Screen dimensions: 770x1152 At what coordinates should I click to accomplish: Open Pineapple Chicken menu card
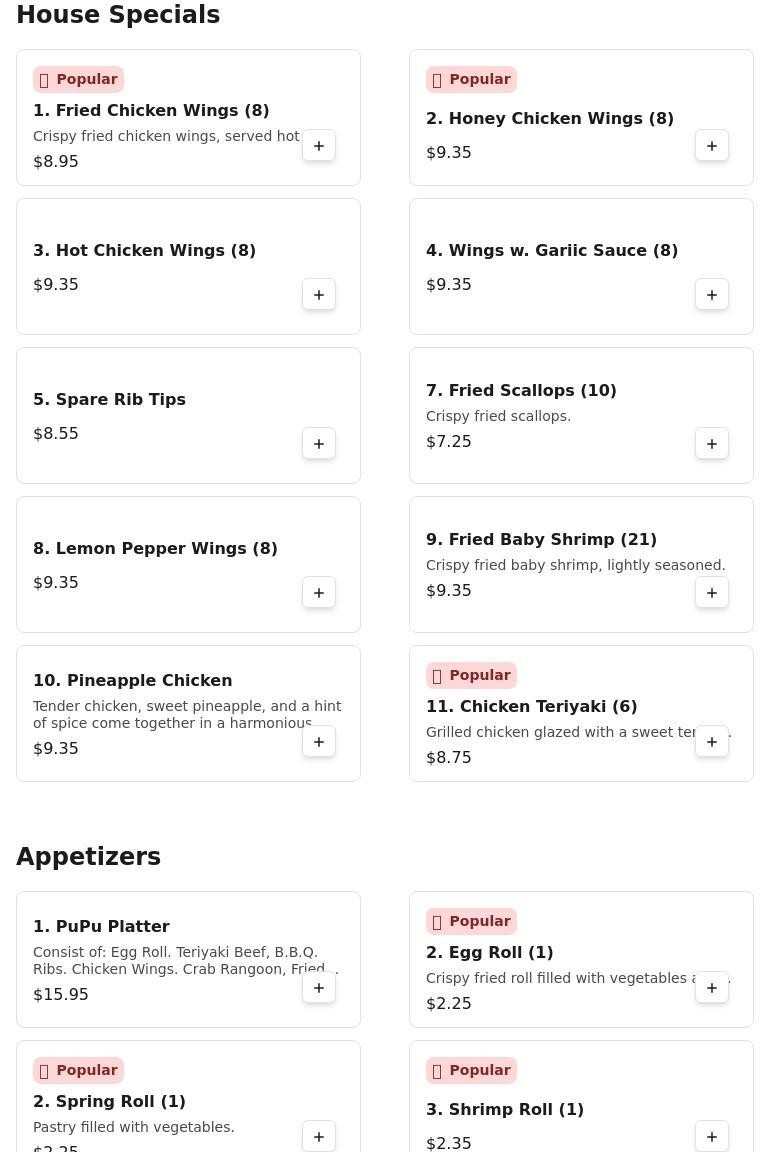(x=188, y=713)
